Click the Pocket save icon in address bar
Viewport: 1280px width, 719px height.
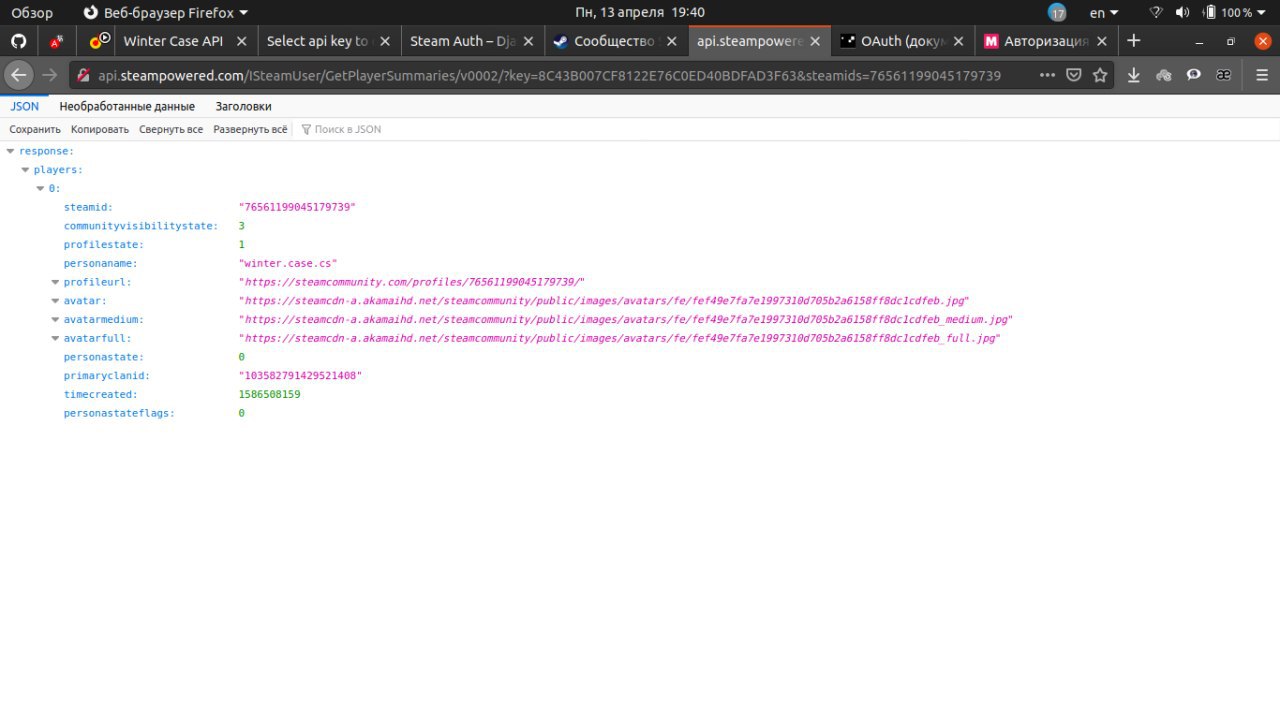(1074, 75)
